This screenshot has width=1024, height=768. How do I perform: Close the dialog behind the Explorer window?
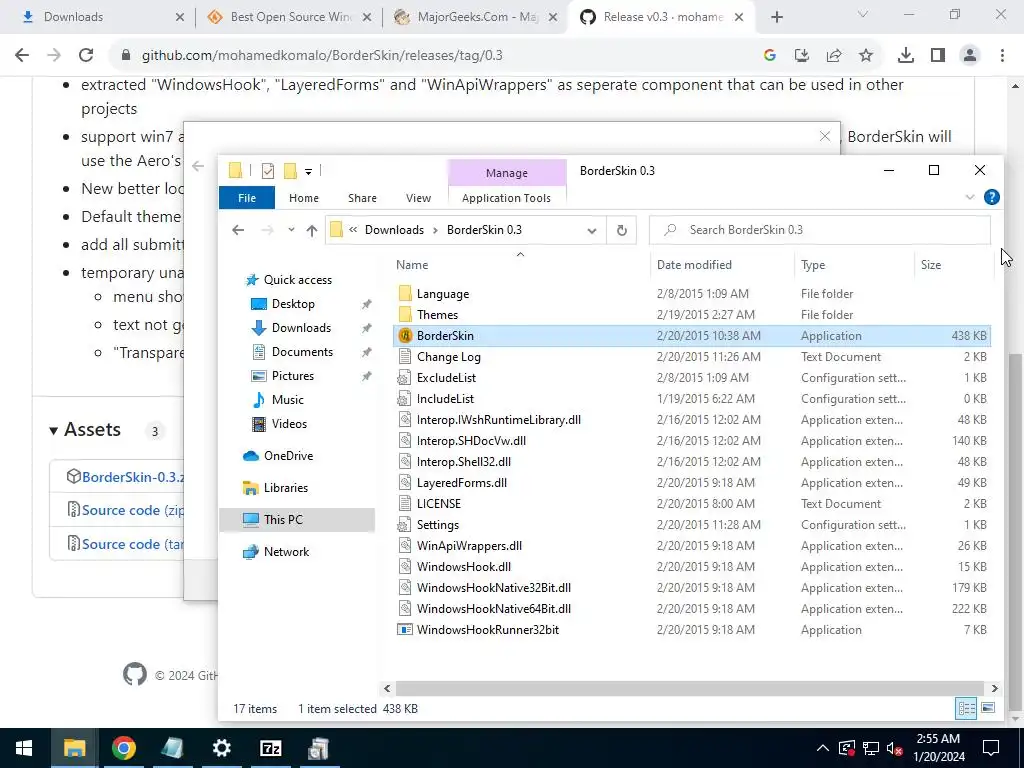(x=825, y=136)
